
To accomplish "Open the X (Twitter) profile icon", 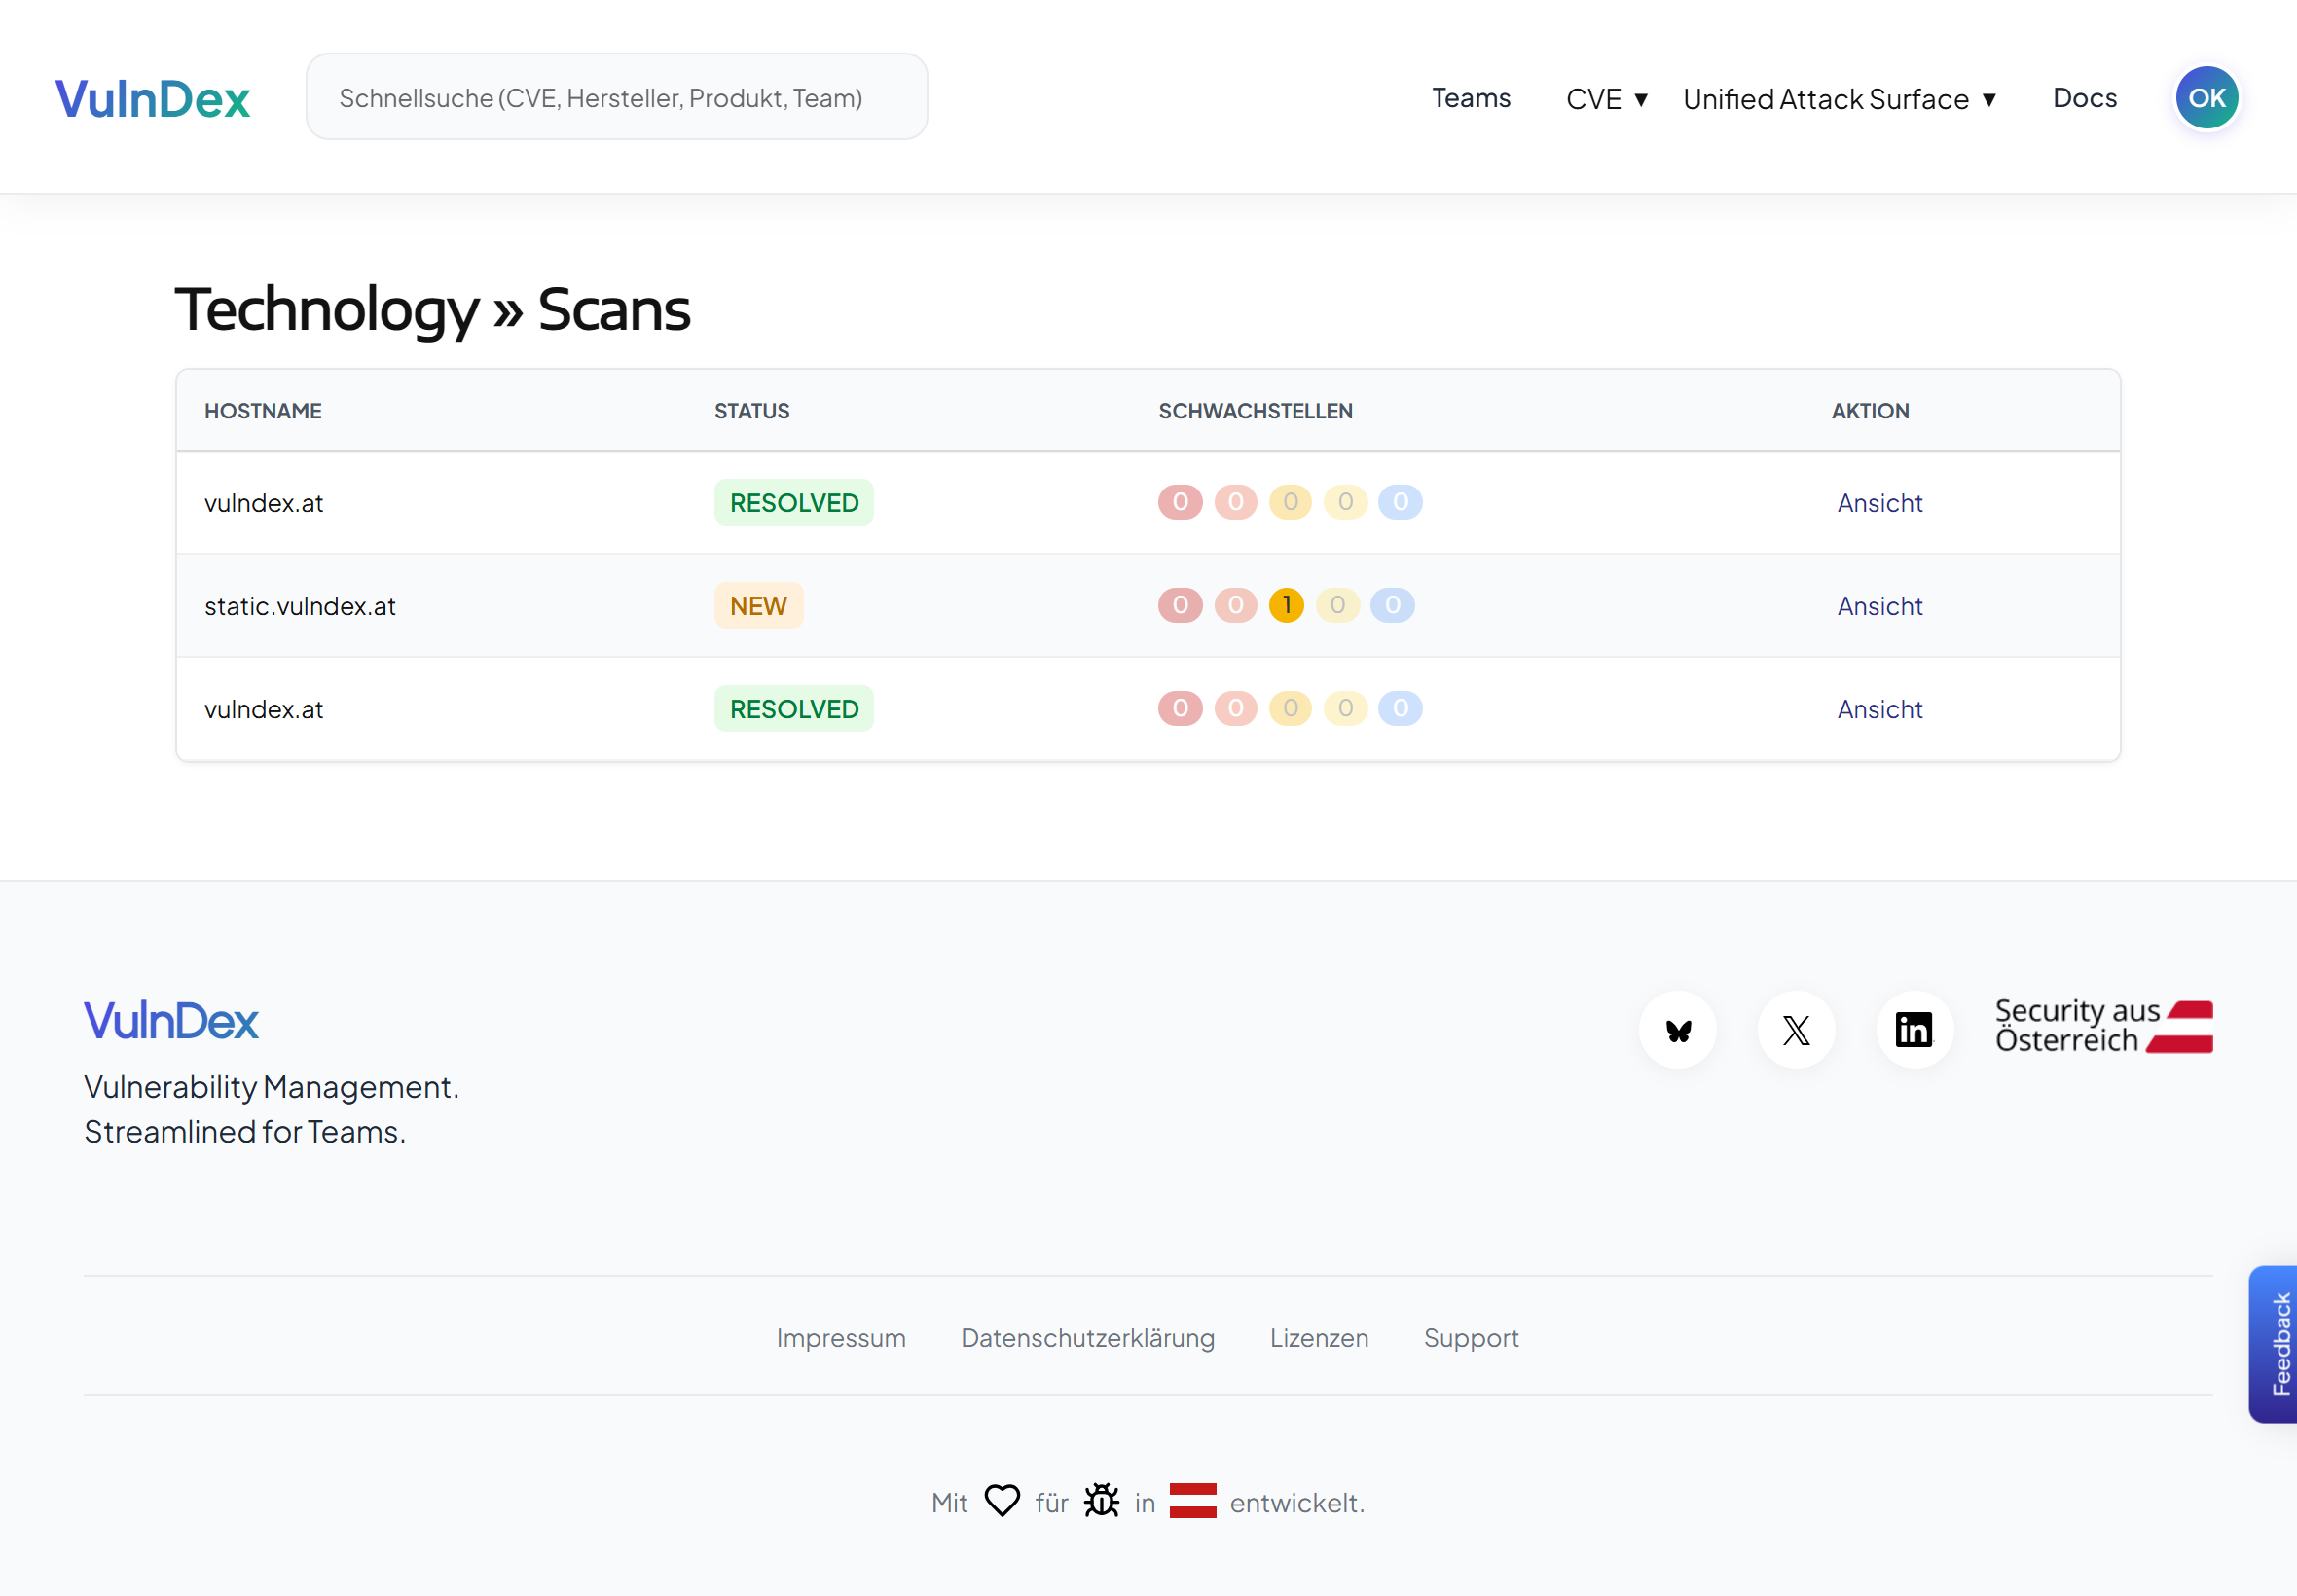I will 1795,1029.
